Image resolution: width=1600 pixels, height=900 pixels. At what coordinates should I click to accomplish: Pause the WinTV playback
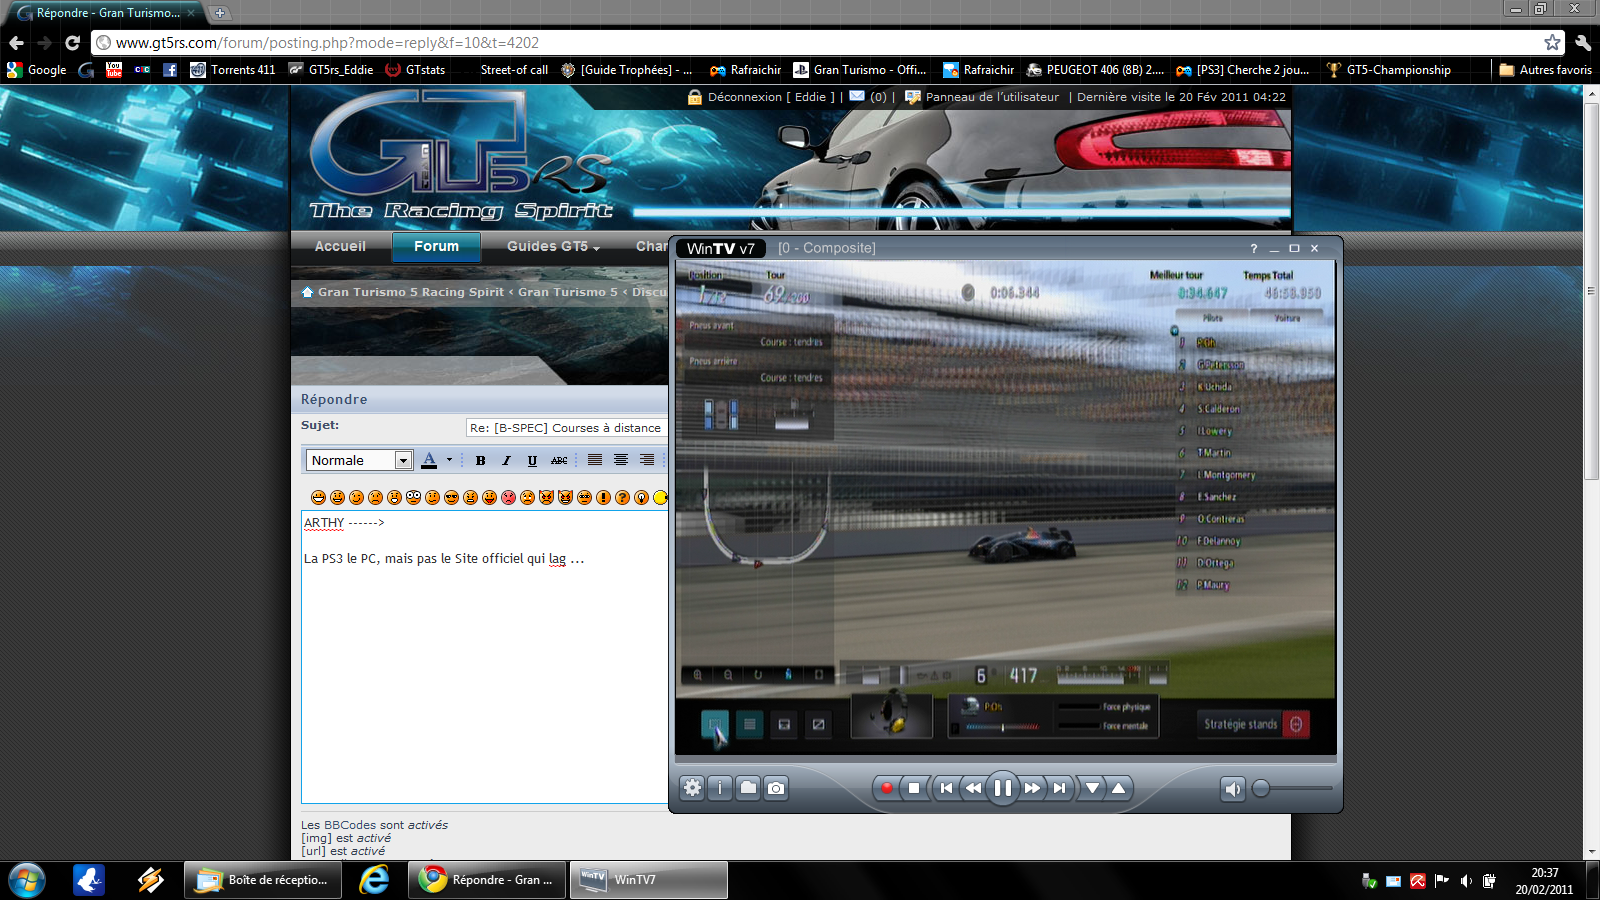click(1002, 788)
